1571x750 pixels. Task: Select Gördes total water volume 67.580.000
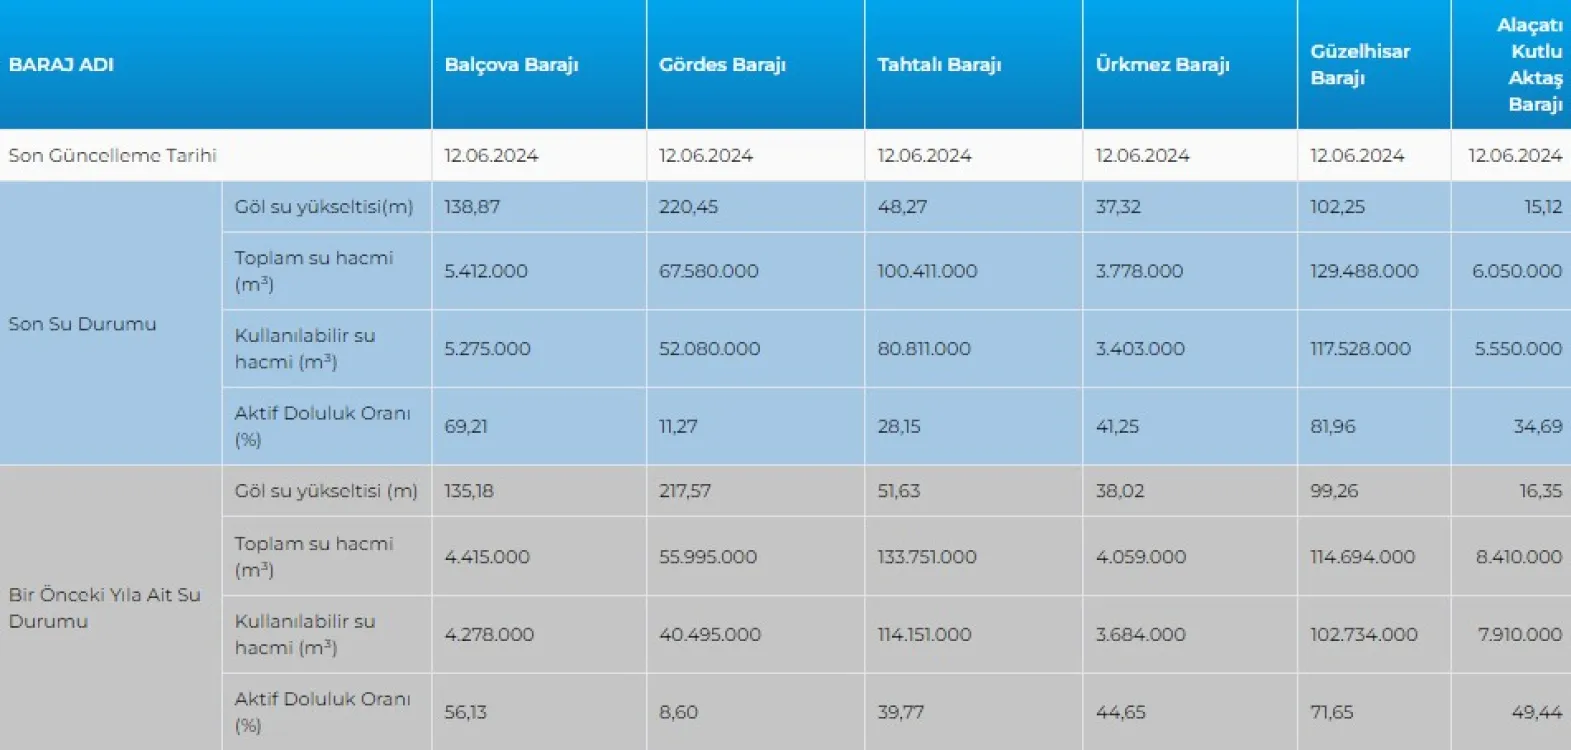tap(708, 271)
